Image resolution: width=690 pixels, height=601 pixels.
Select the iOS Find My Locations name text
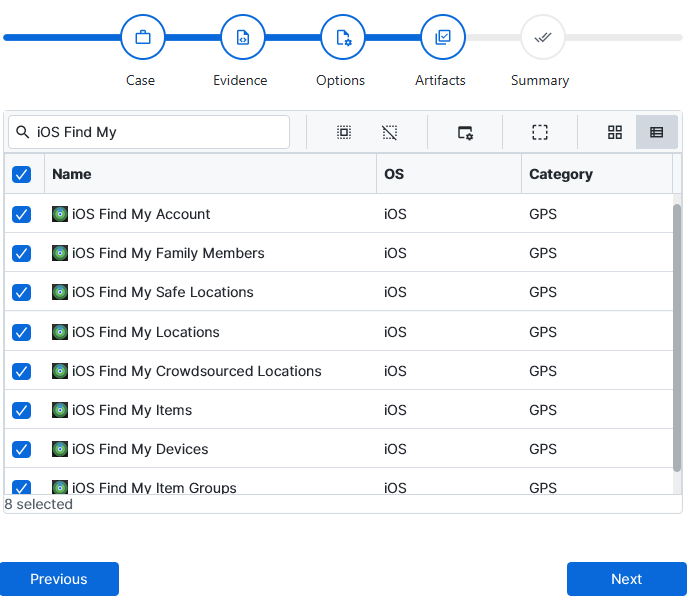(146, 332)
